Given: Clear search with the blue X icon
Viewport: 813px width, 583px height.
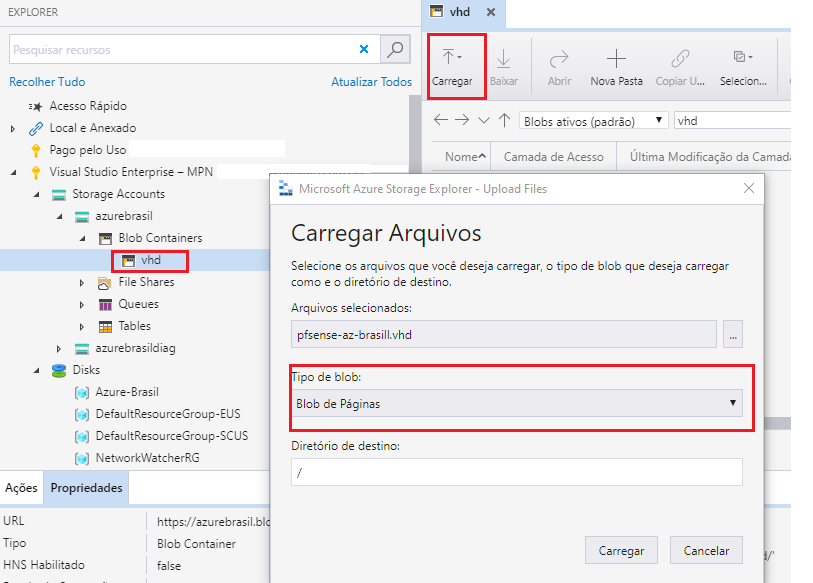Looking at the screenshot, I should click(364, 49).
